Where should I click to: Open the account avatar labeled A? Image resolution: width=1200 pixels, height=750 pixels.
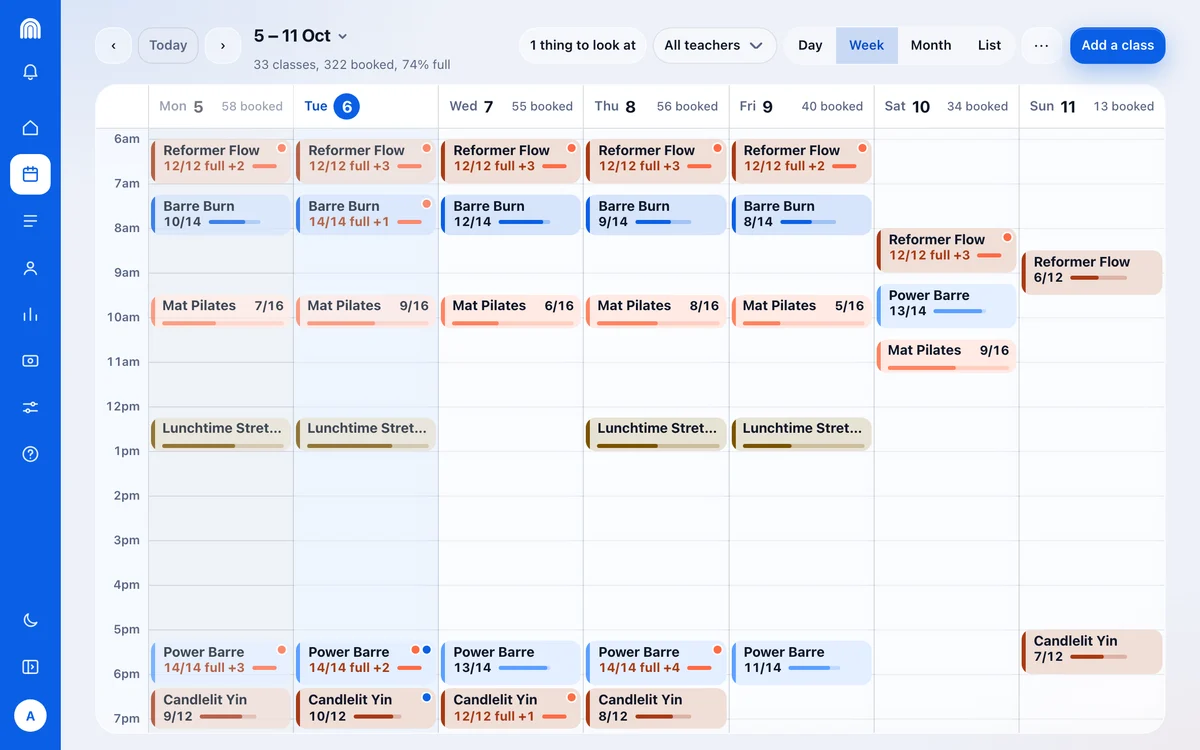click(30, 716)
